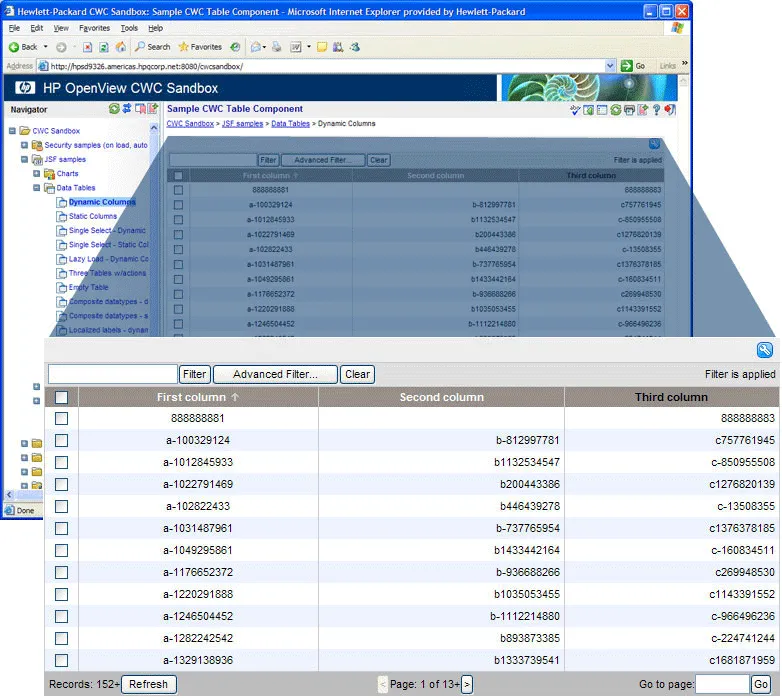Click the wrench settings icon in enlarged table
Image resolution: width=782 pixels, height=698 pixels.
[x=765, y=350]
